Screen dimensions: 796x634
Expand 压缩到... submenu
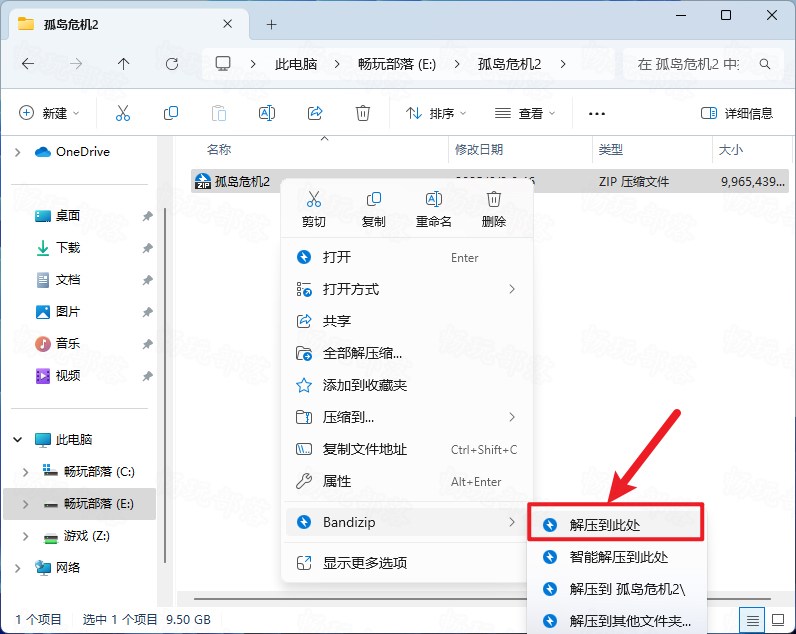click(407, 417)
